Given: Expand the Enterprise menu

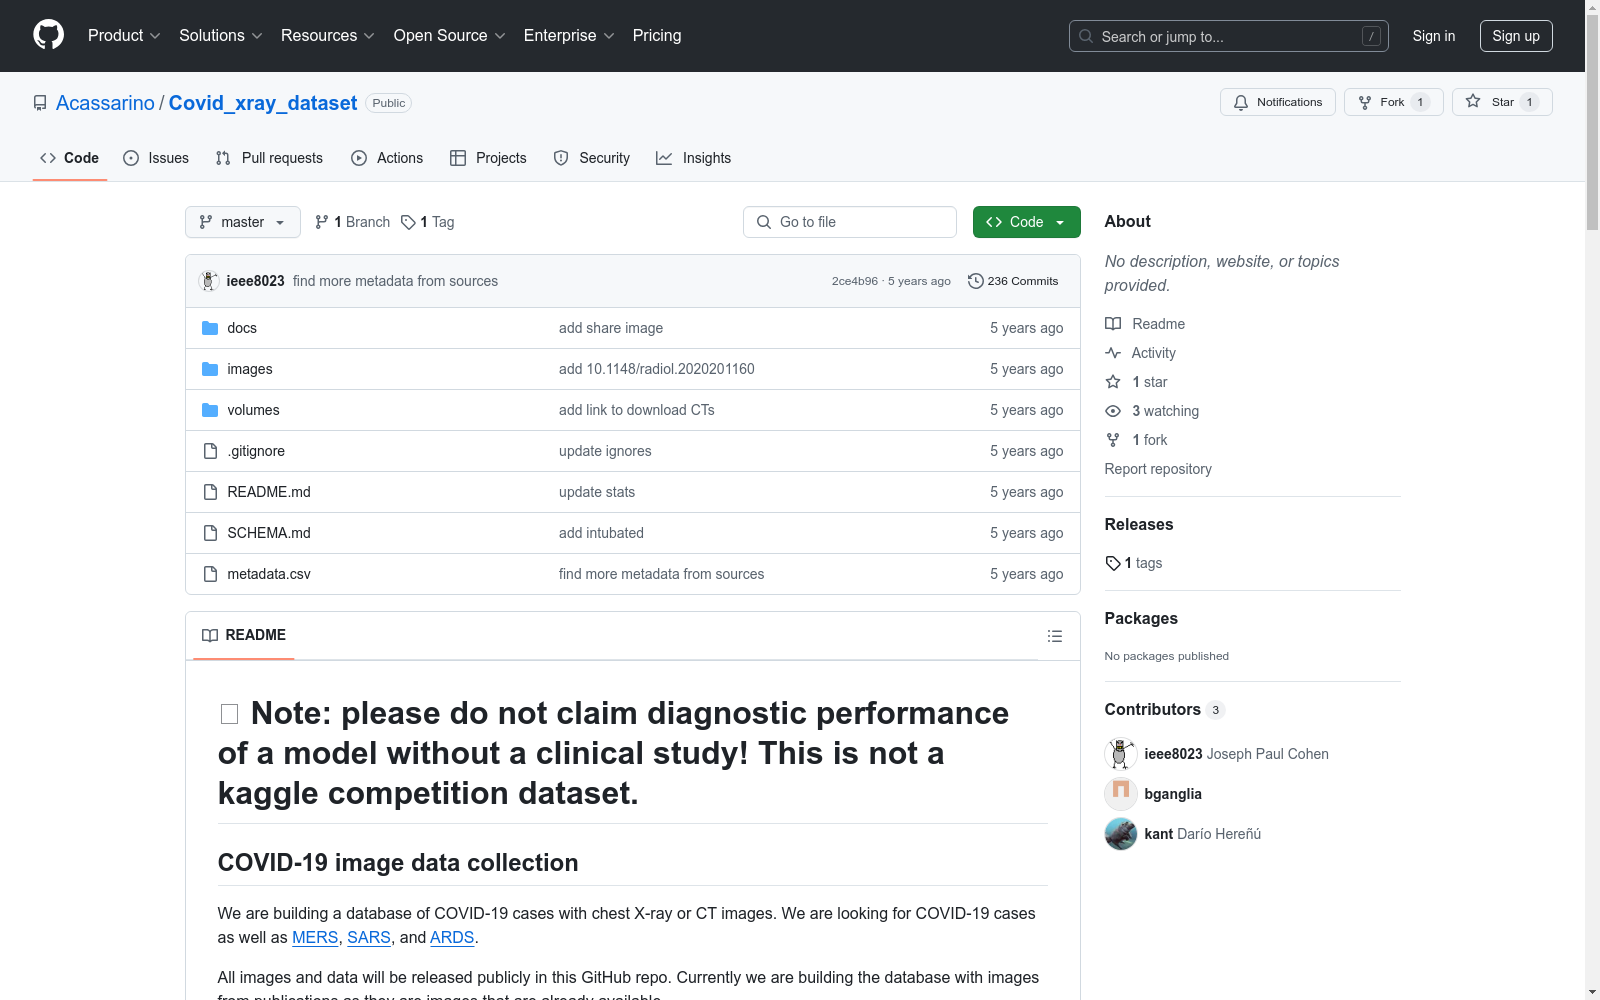Looking at the screenshot, I should click(x=569, y=36).
